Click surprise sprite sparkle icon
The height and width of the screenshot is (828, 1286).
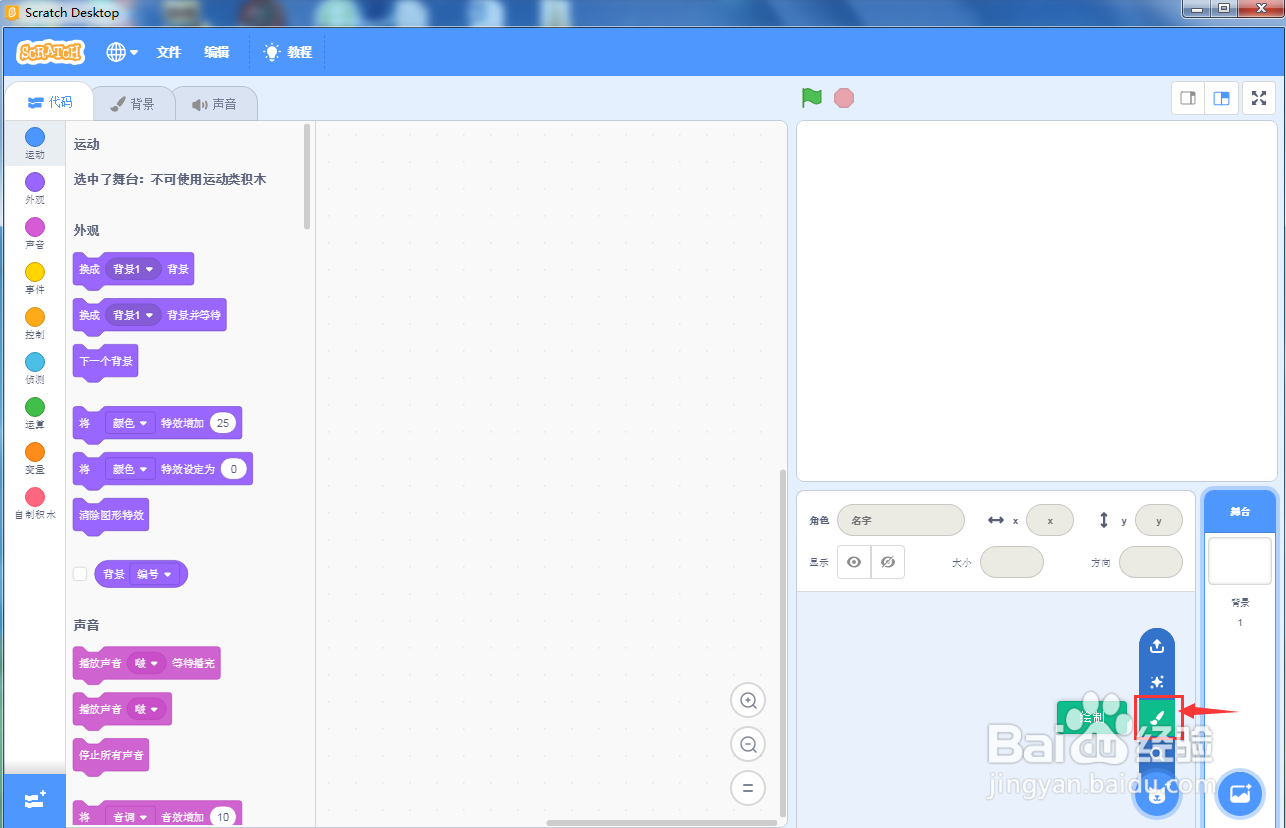[x=1157, y=682]
